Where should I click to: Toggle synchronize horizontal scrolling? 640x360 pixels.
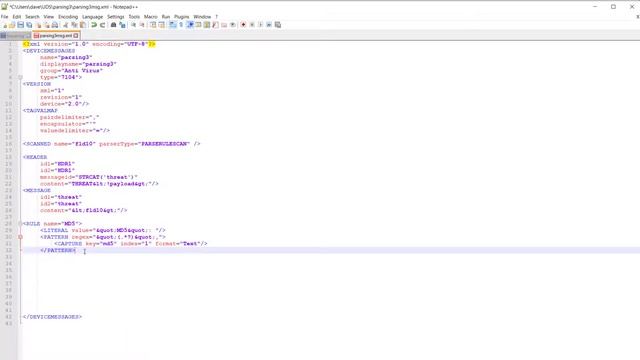pyautogui.click(x=162, y=25)
